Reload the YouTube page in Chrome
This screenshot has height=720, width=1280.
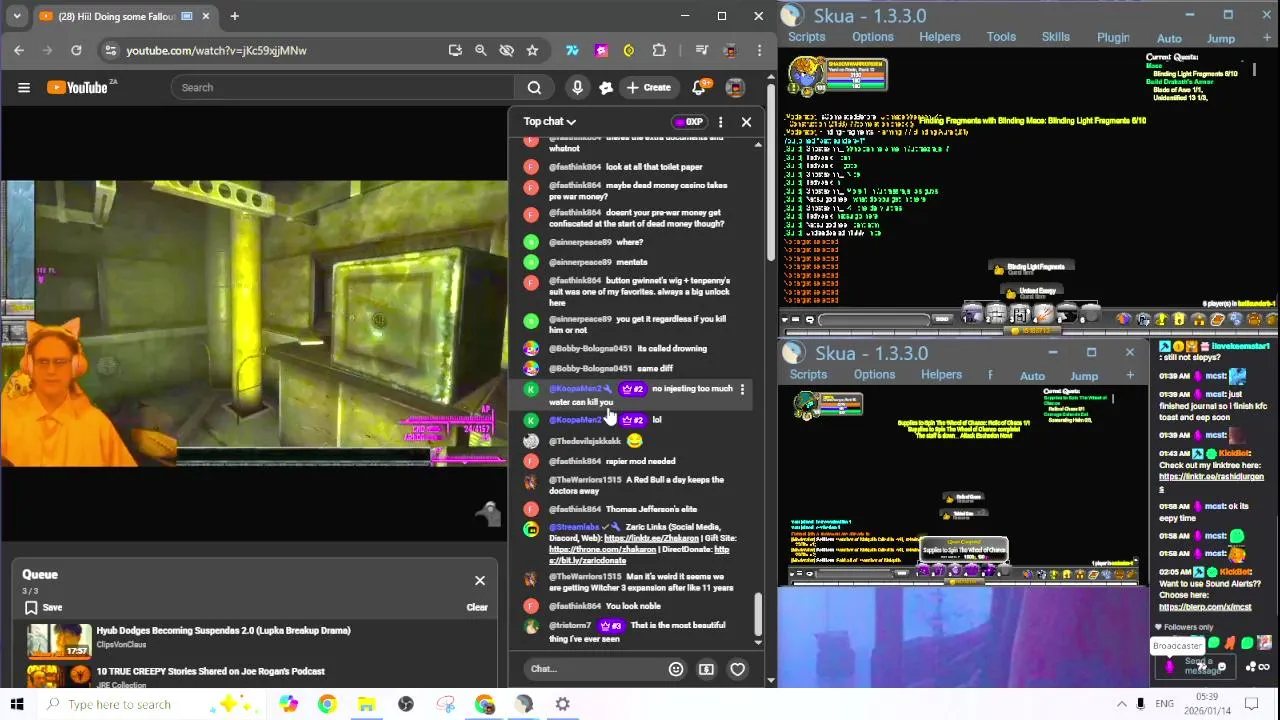76,50
